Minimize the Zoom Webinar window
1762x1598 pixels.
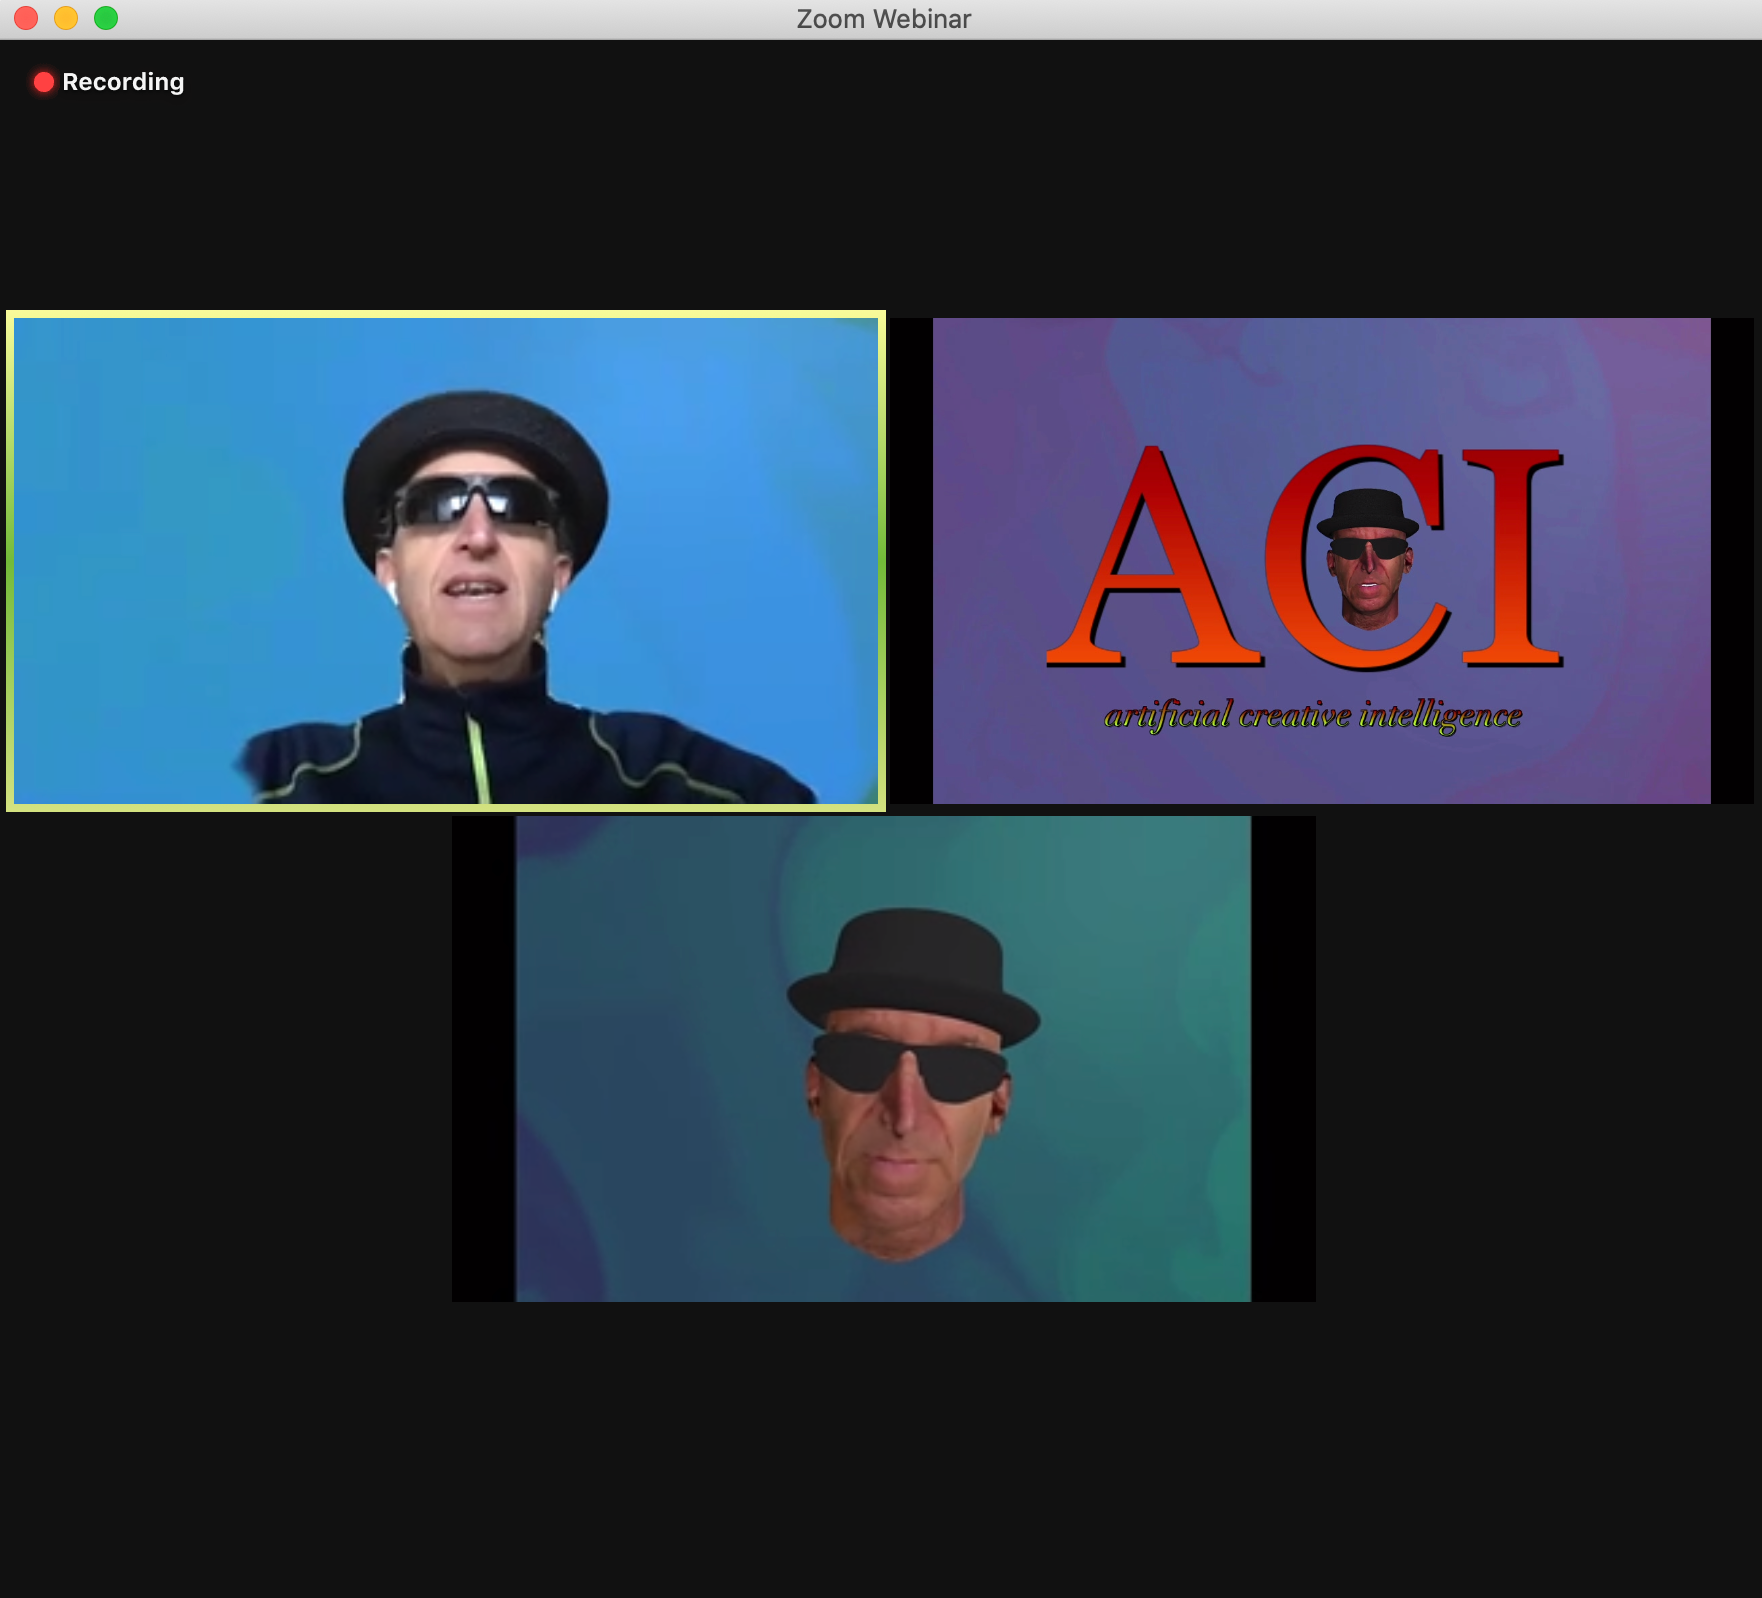tap(66, 18)
